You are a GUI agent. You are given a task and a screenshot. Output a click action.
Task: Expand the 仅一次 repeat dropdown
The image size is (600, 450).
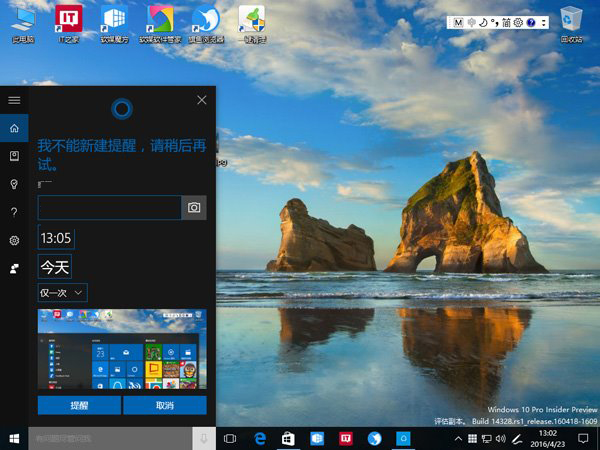click(x=62, y=292)
